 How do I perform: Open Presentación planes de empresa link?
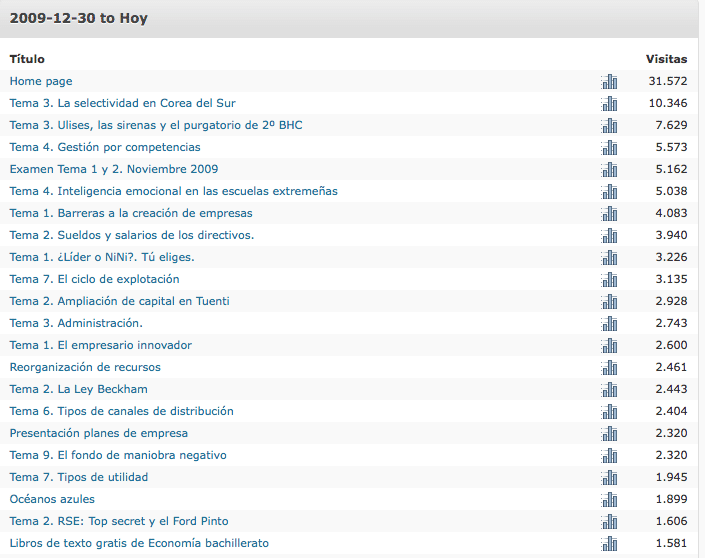(98, 433)
